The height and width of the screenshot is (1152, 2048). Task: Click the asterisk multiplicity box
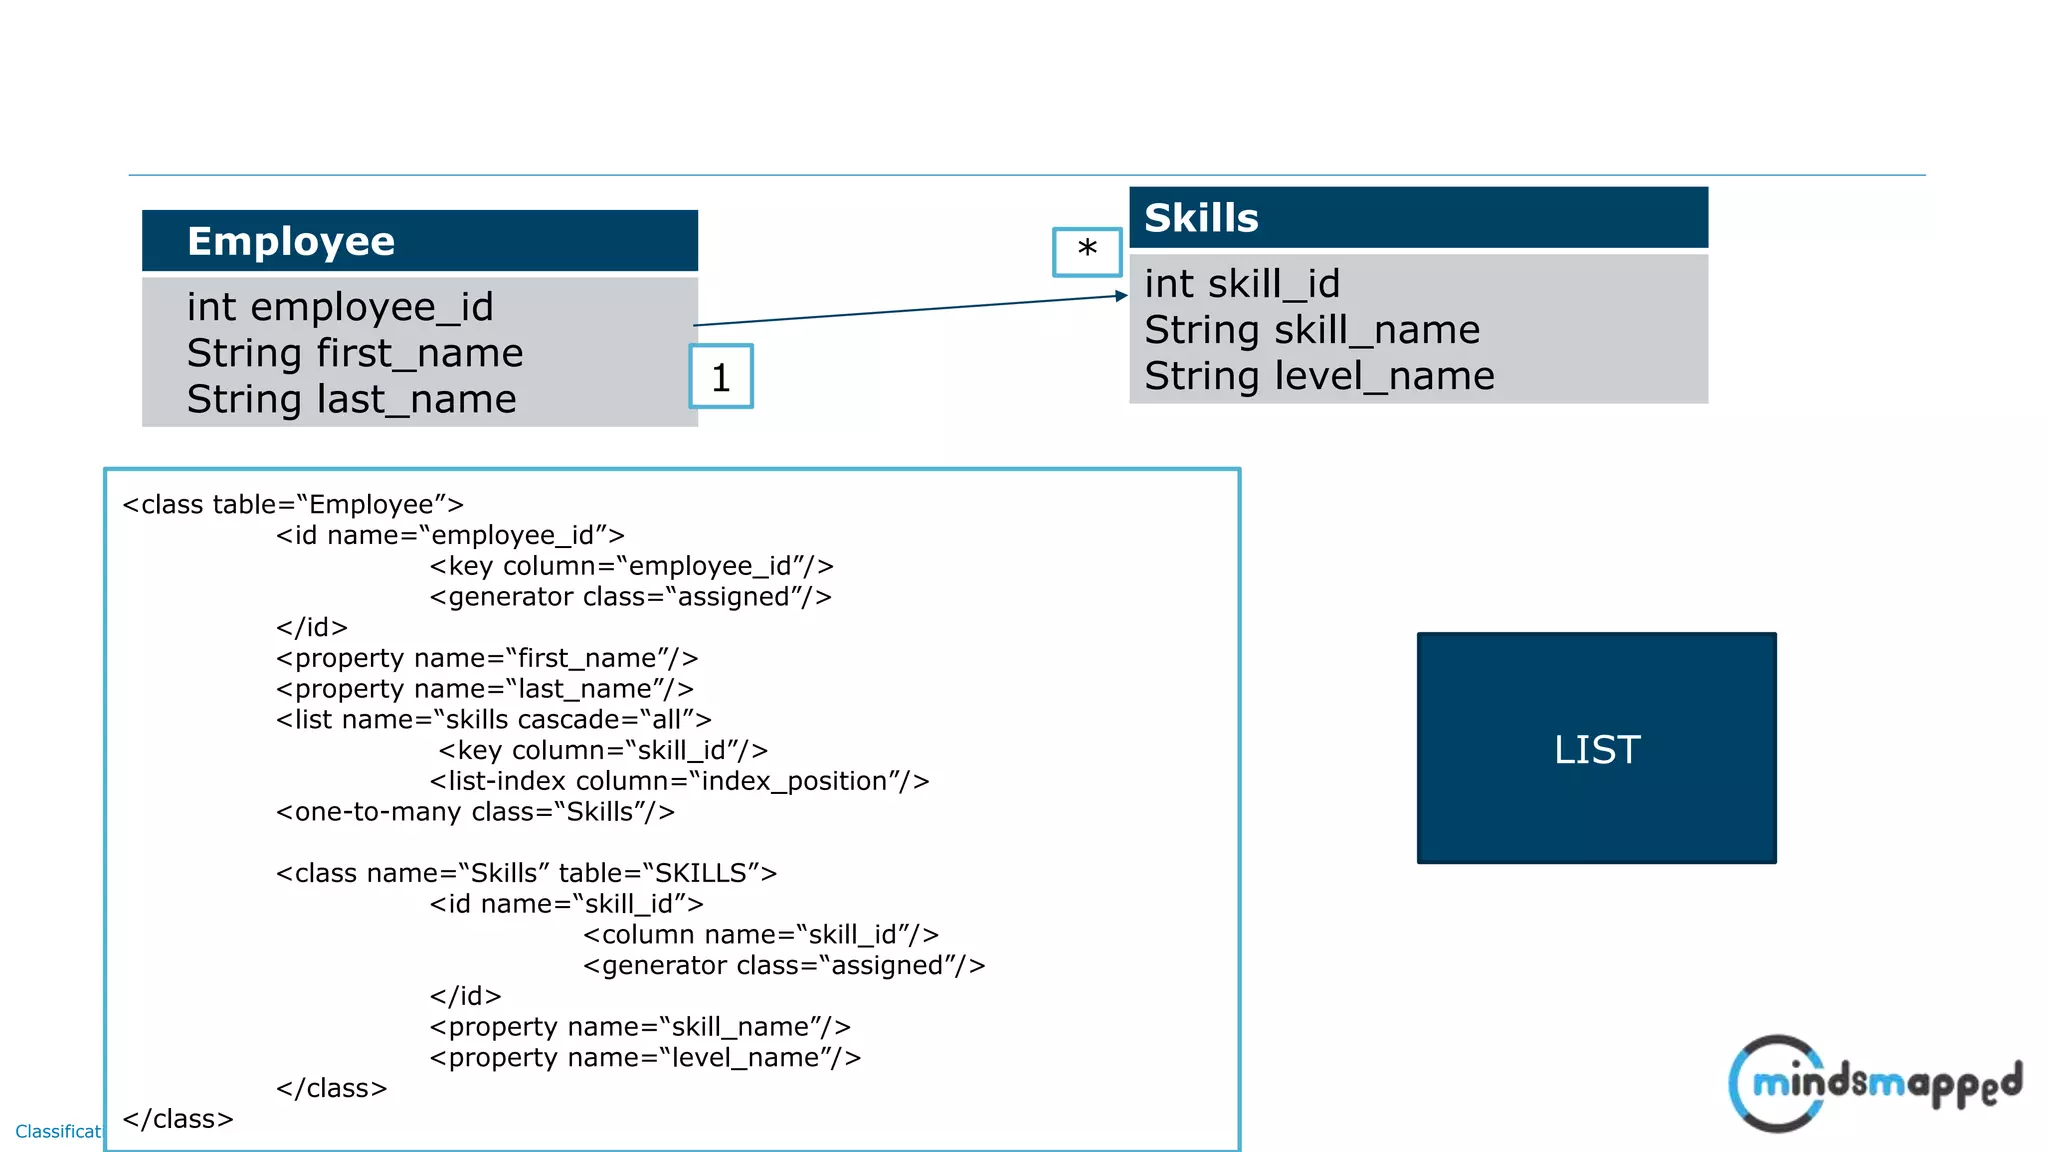click(x=1087, y=252)
